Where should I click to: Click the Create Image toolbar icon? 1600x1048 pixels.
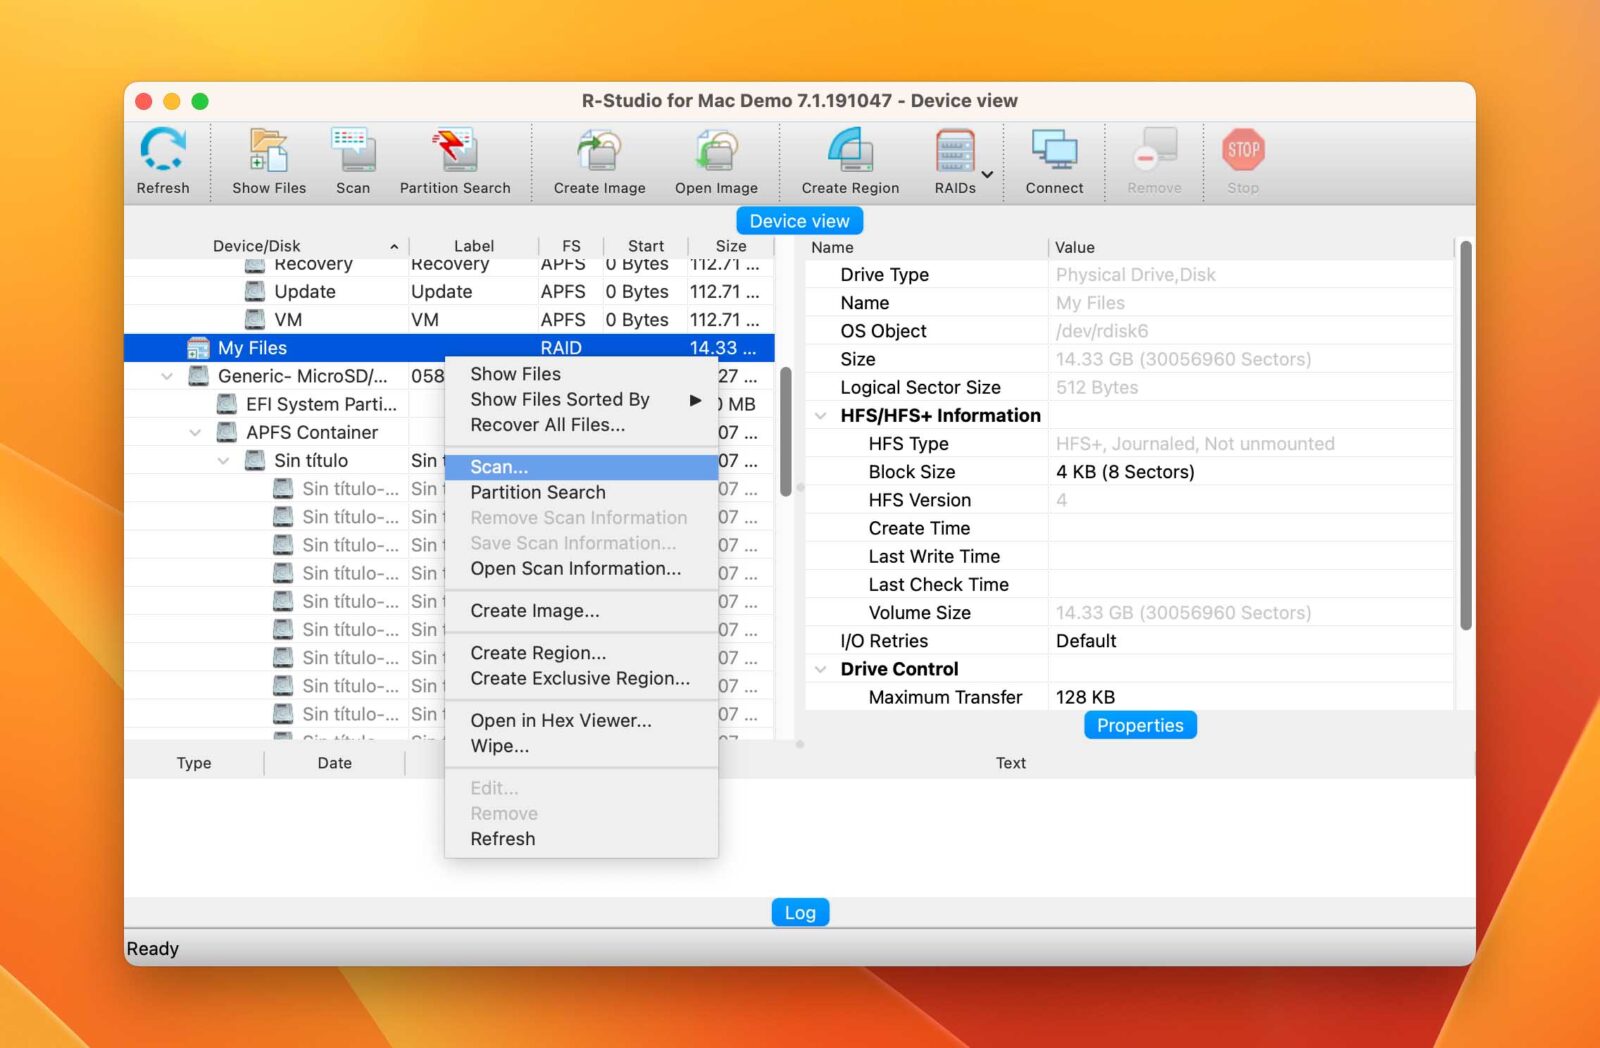[598, 158]
